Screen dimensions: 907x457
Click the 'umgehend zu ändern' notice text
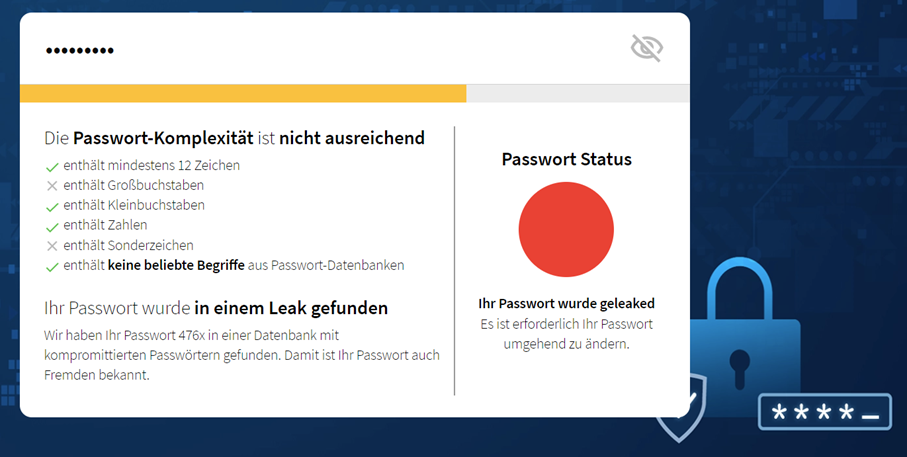tap(566, 343)
